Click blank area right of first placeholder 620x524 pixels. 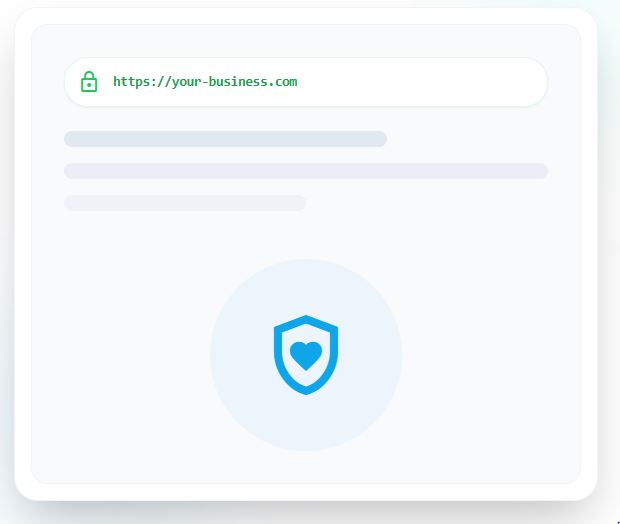tap(468, 139)
